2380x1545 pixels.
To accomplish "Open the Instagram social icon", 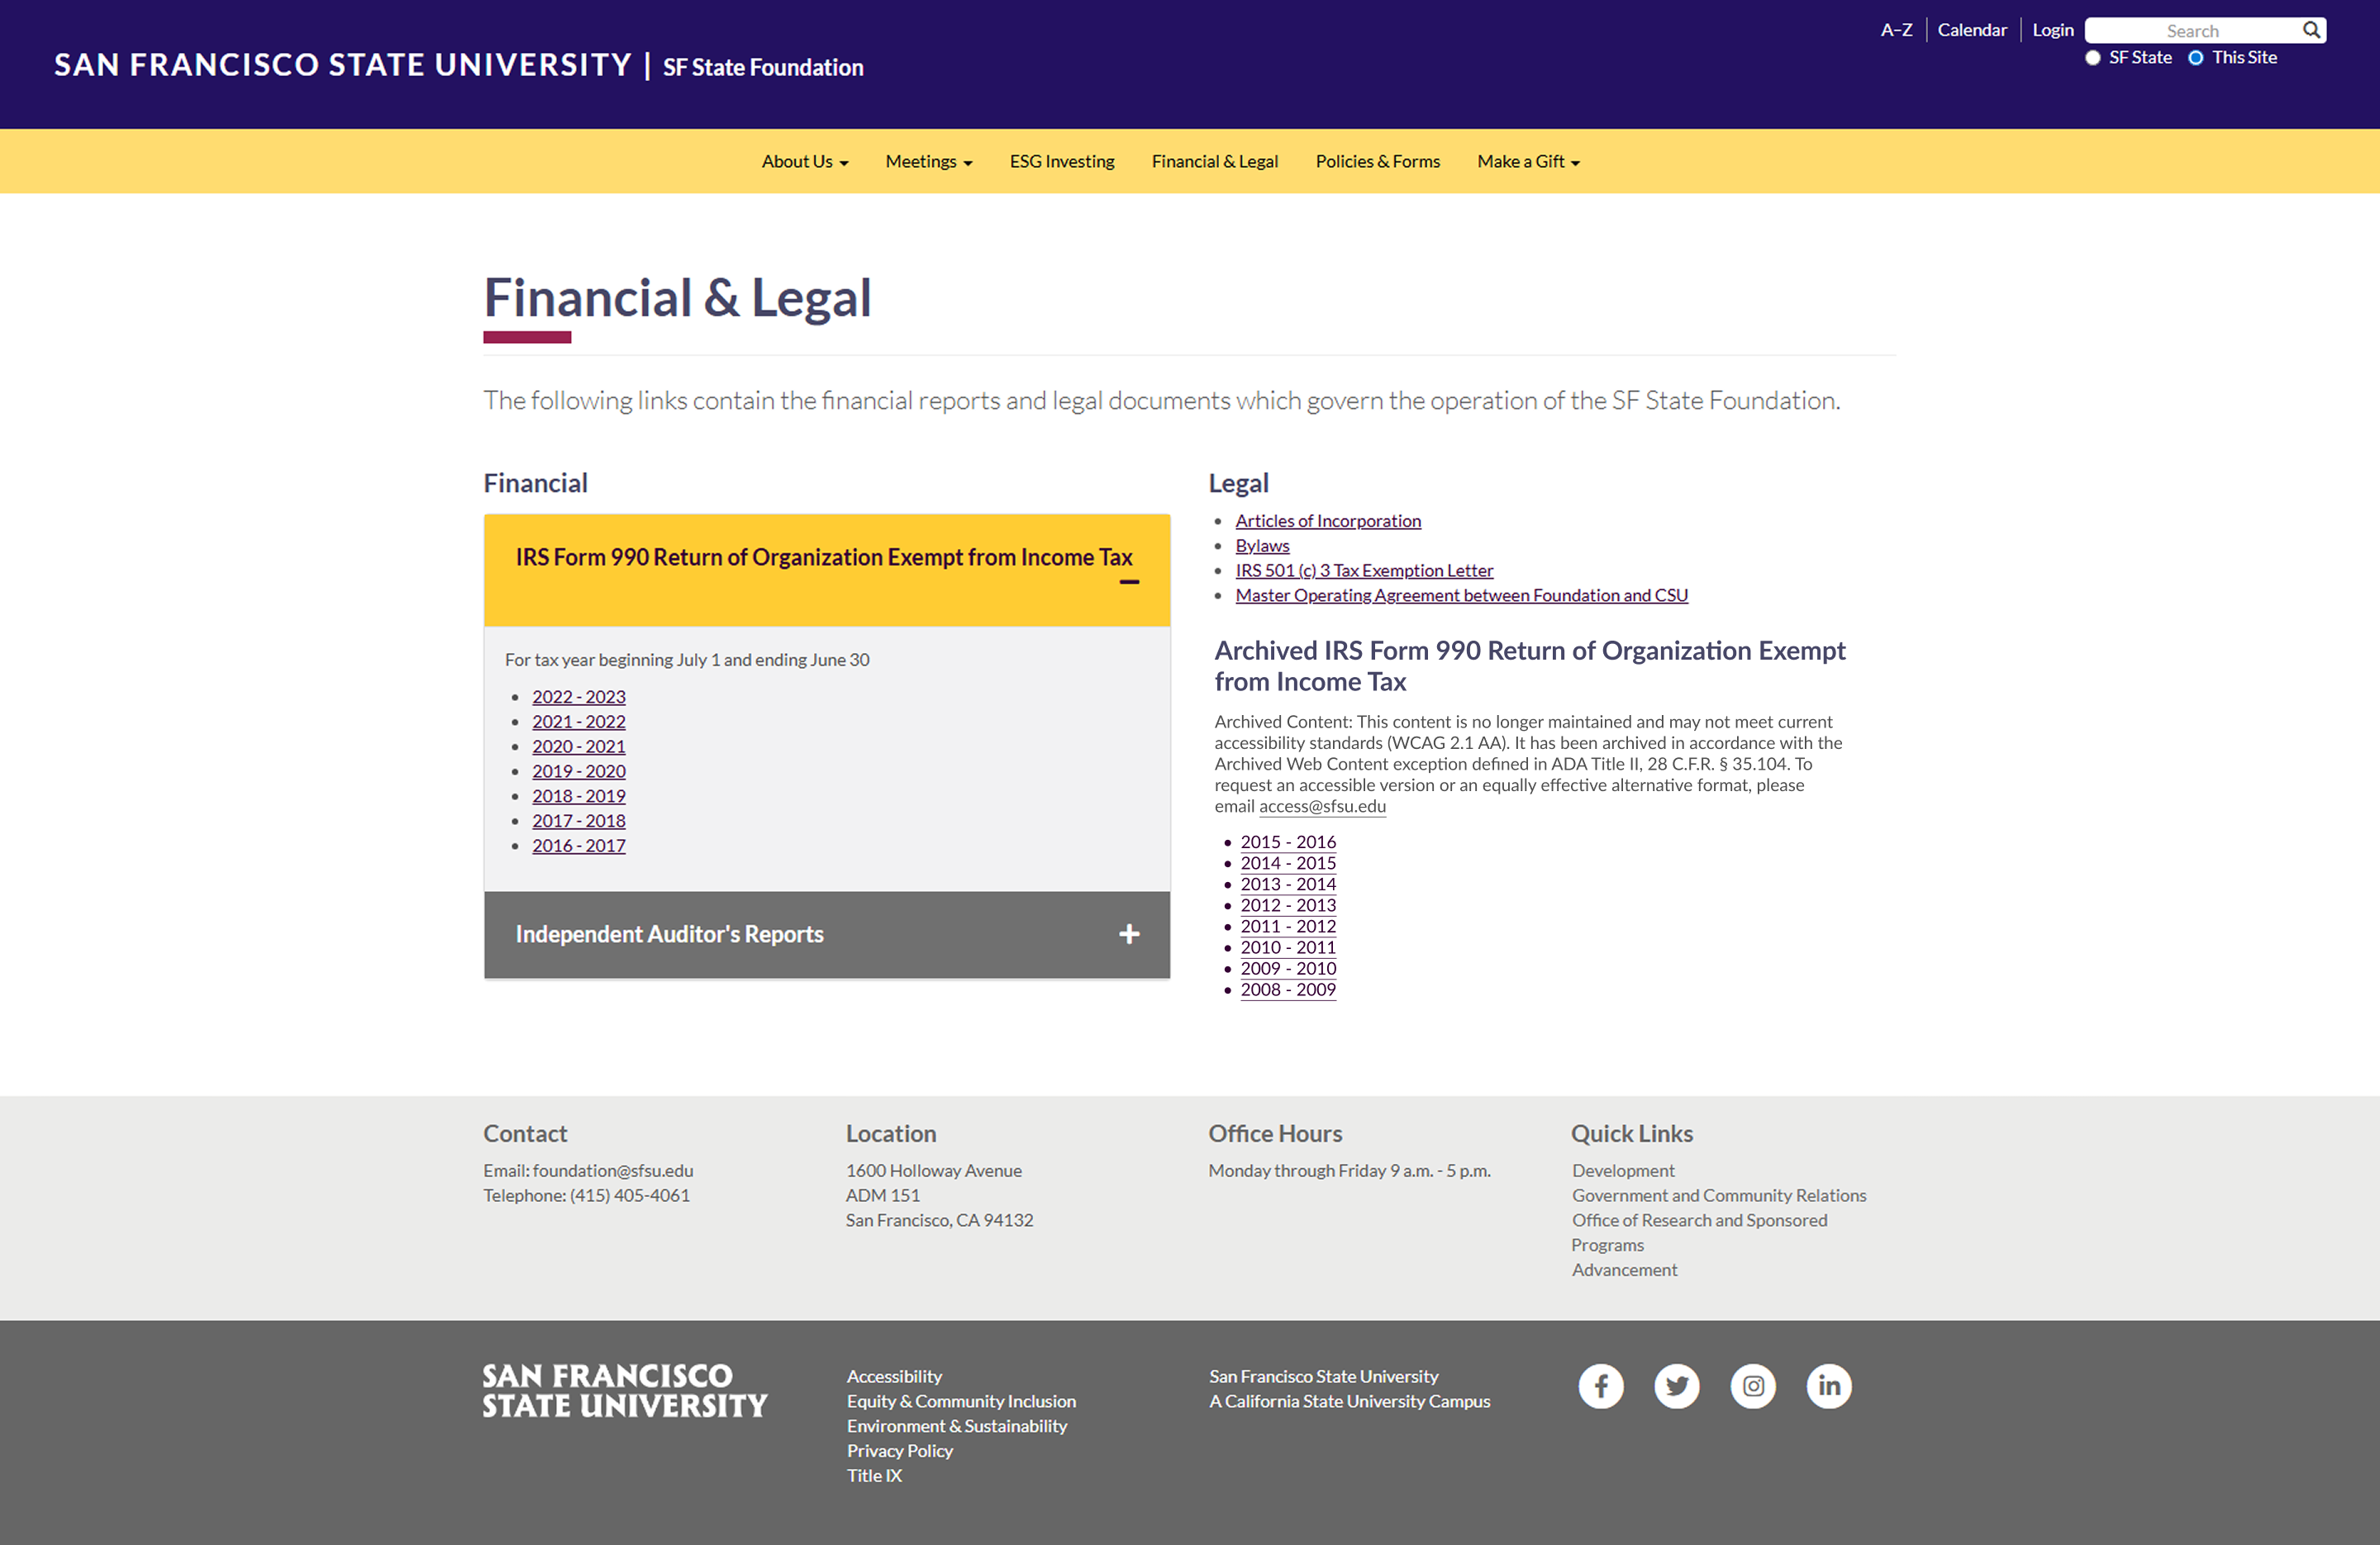I will [1753, 1386].
